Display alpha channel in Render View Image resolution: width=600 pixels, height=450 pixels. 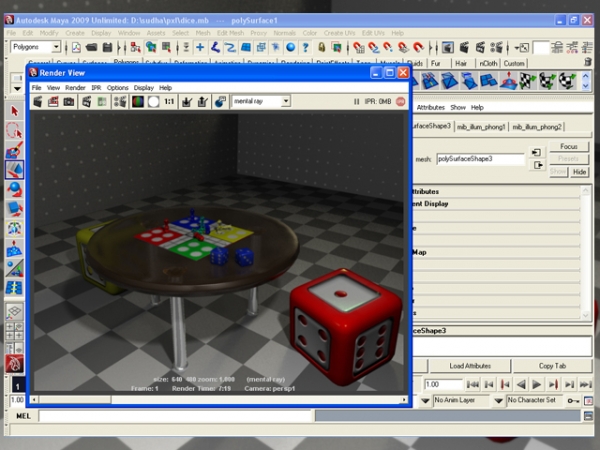[153, 102]
